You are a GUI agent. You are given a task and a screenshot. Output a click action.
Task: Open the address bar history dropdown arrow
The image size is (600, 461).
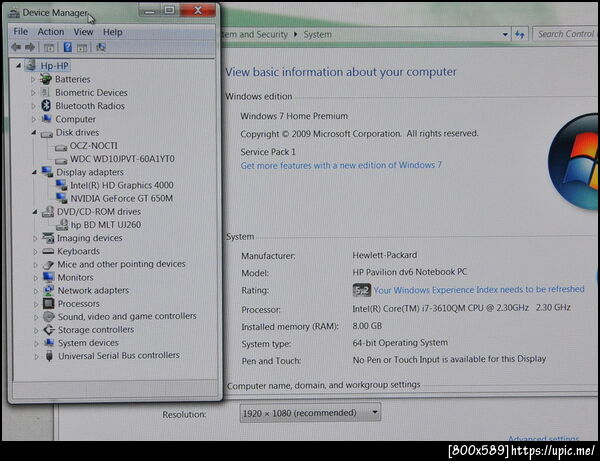(505, 34)
